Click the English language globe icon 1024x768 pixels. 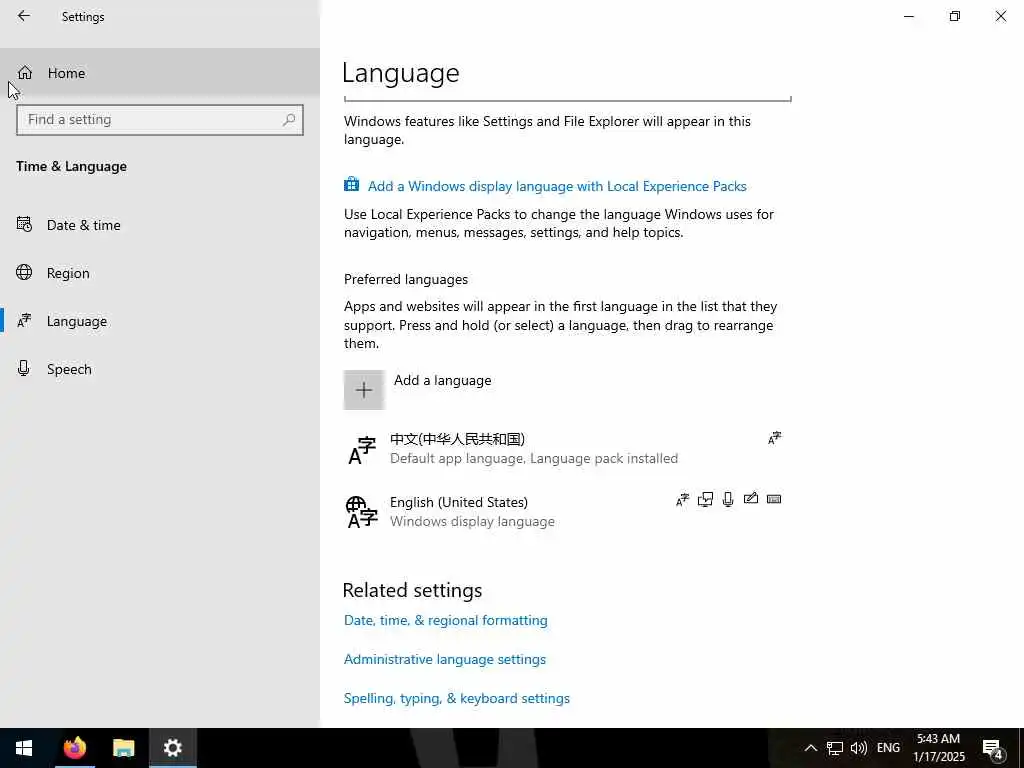click(x=362, y=512)
